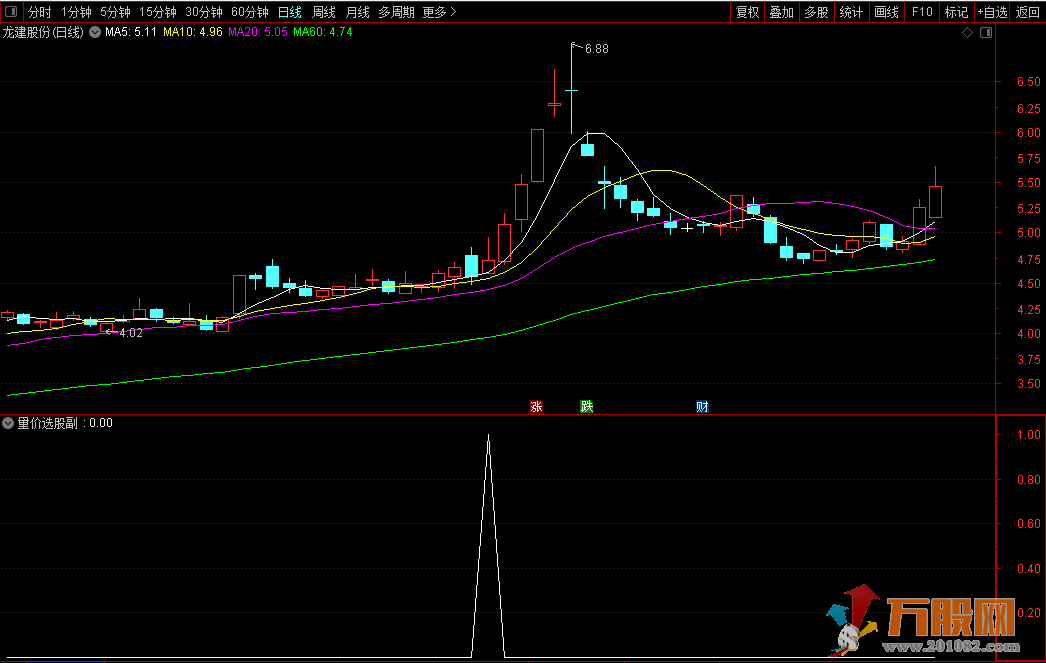The image size is (1046, 663).
Task: Click the 叠加 overlay button
Action: [x=781, y=12]
